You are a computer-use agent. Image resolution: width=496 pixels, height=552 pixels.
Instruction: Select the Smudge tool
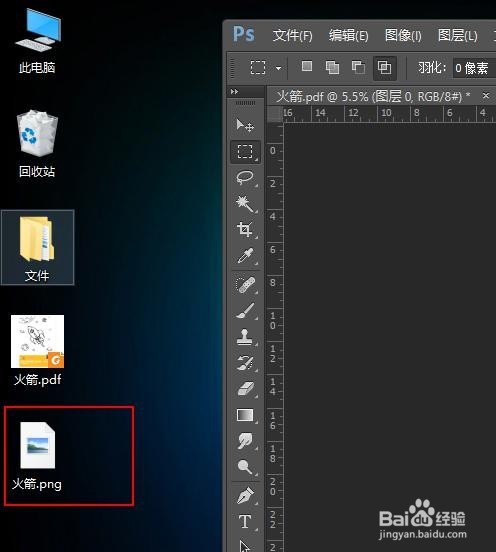(245, 441)
